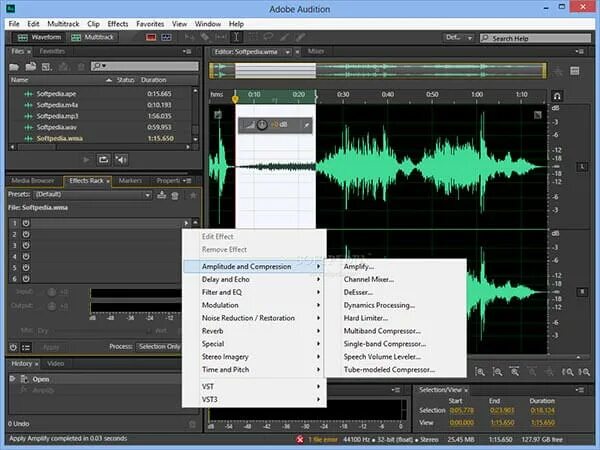This screenshot has width=600, height=450.
Task: Click the Import File icon in Files panel
Action: (31, 67)
